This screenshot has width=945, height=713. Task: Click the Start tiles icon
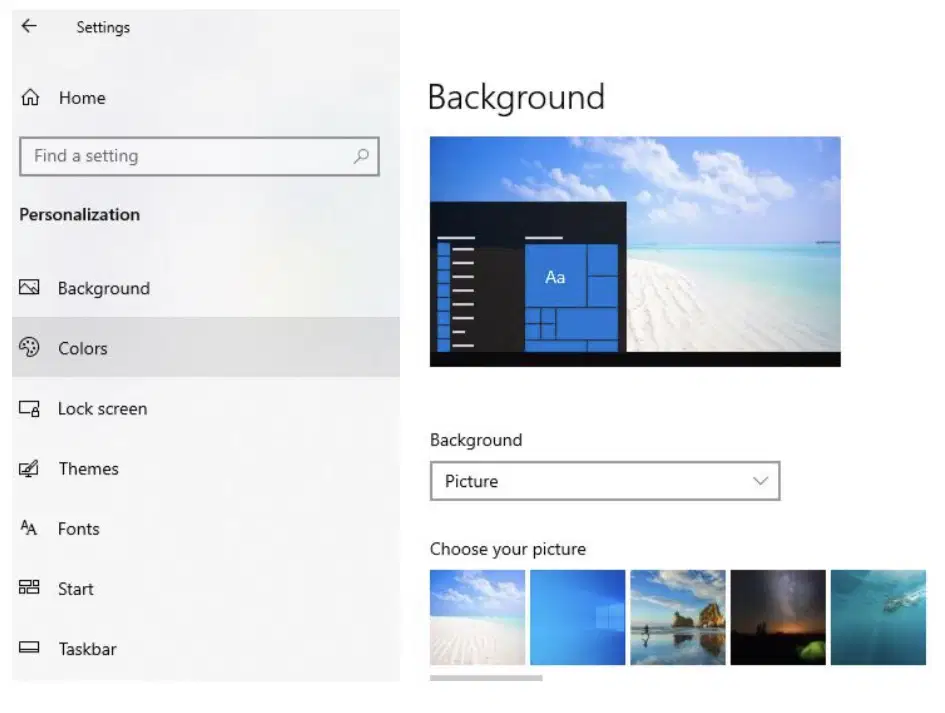[29, 587]
